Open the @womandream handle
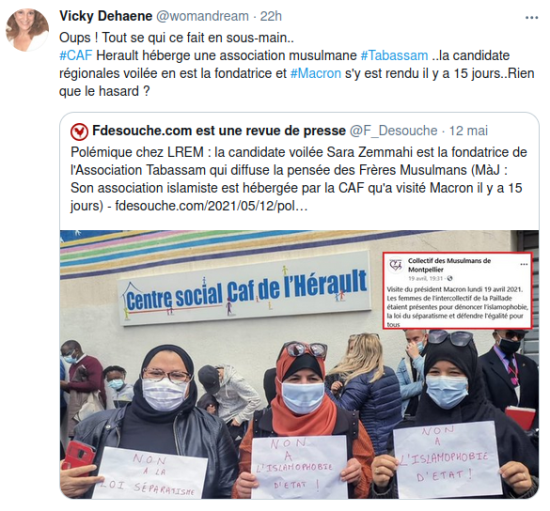Screen dimensions: 550x511 (202, 16)
